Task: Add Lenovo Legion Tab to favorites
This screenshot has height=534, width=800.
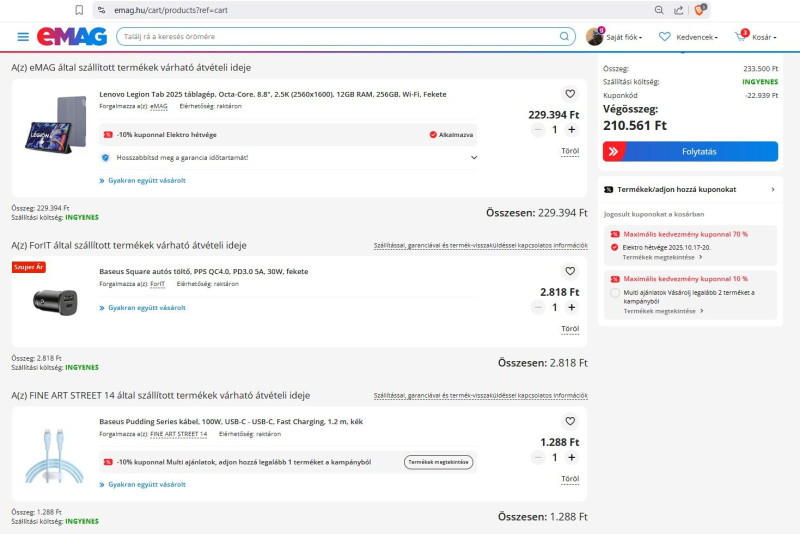Action: (x=570, y=94)
